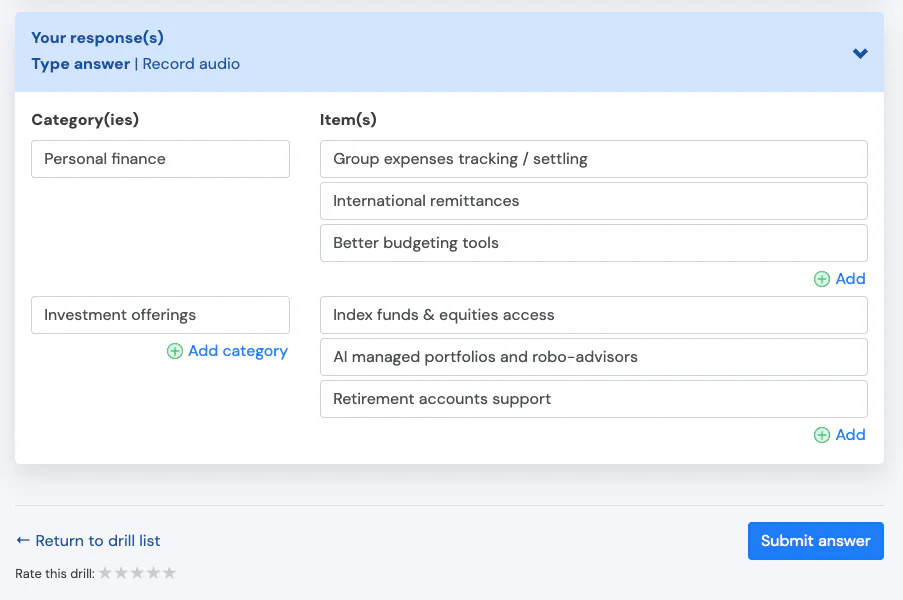Rate this drill five stars
This screenshot has height=600, width=903.
click(x=169, y=573)
